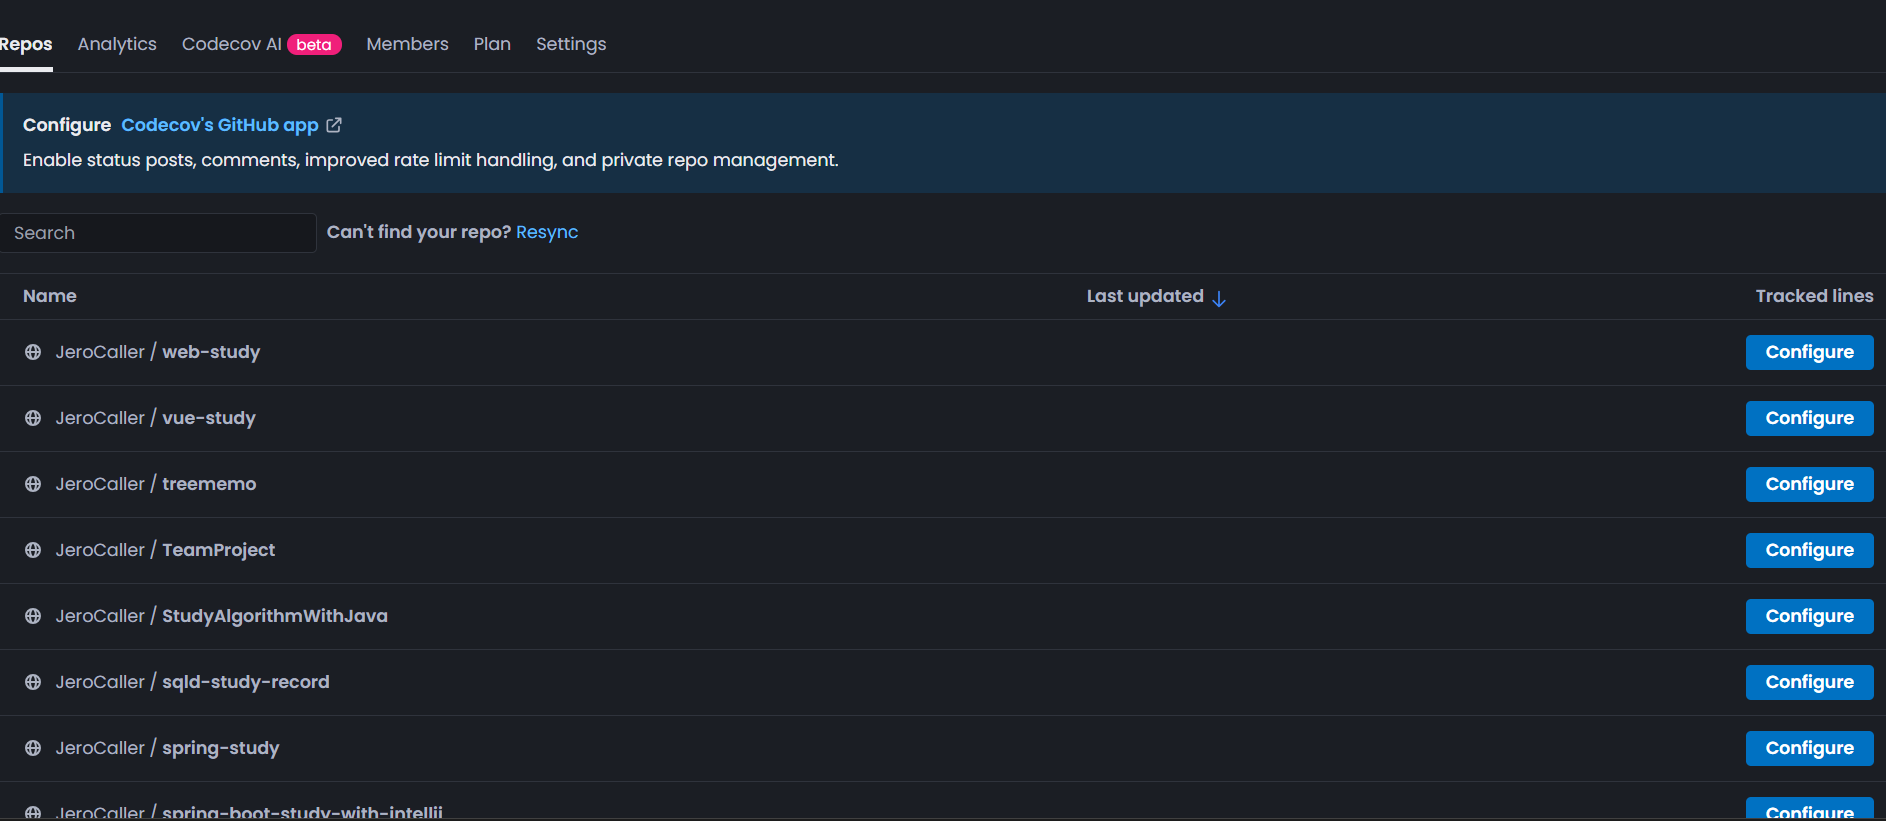Go to the Members tab
The width and height of the screenshot is (1886, 821).
[407, 44]
